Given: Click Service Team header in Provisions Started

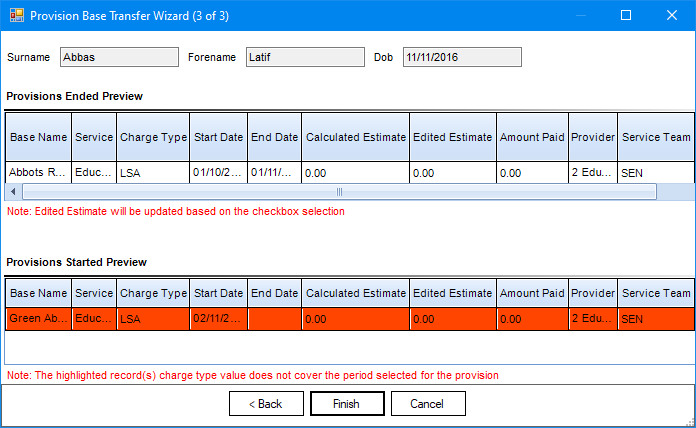Looking at the screenshot, I should tap(655, 293).
